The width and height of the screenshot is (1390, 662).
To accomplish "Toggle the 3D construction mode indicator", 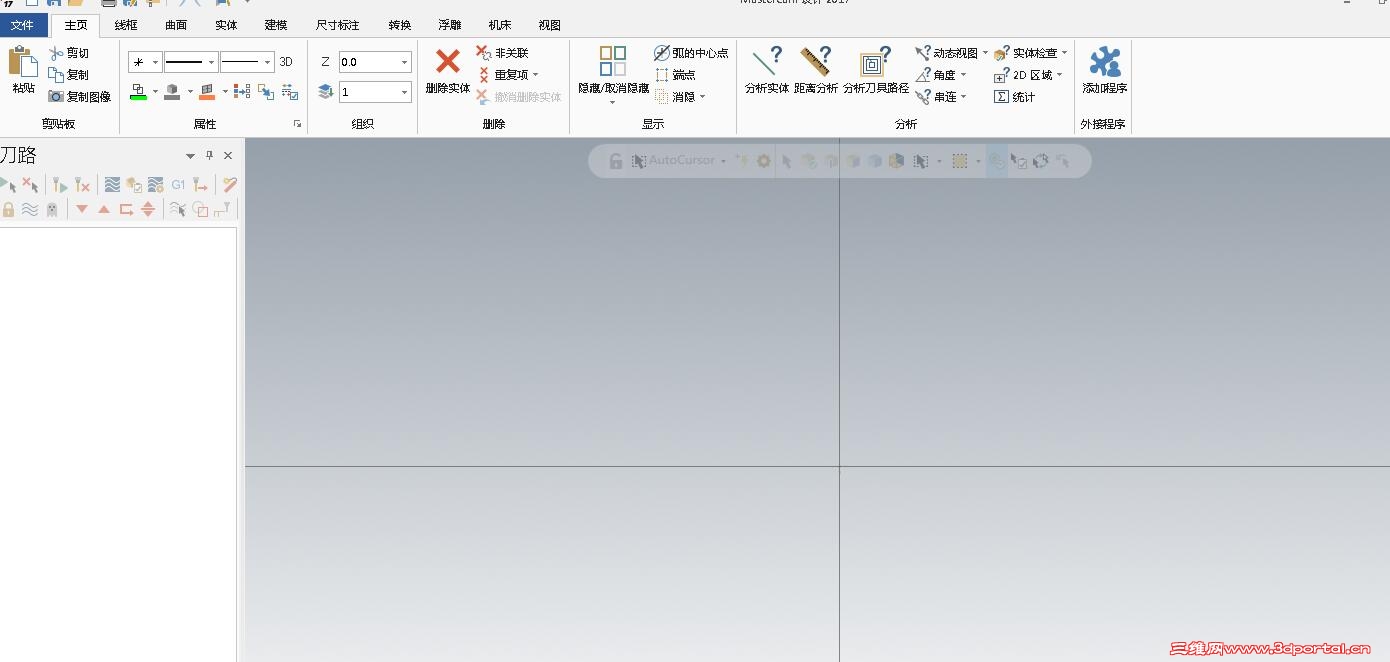I will click(286, 62).
